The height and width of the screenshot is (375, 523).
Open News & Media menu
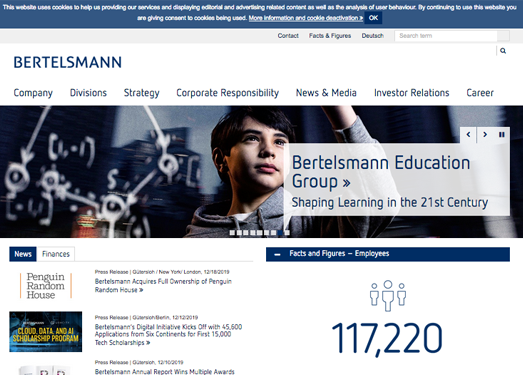click(326, 93)
